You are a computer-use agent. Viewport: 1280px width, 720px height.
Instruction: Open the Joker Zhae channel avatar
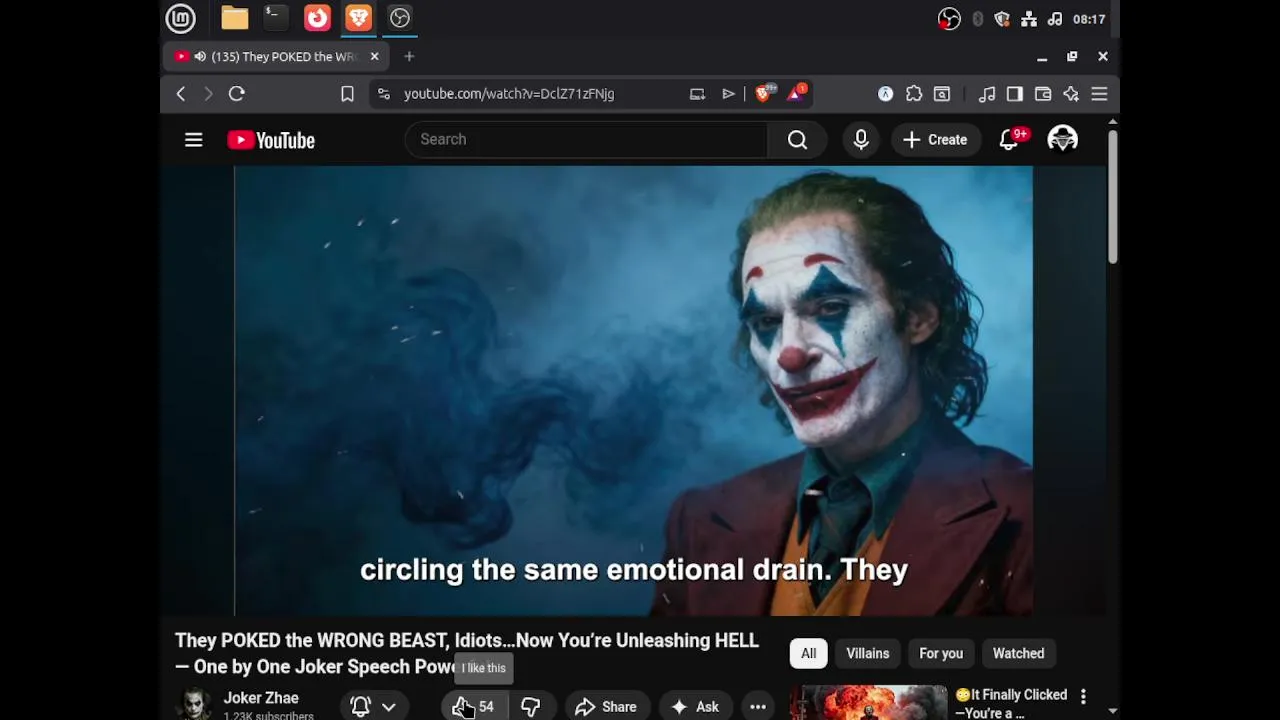[195, 704]
